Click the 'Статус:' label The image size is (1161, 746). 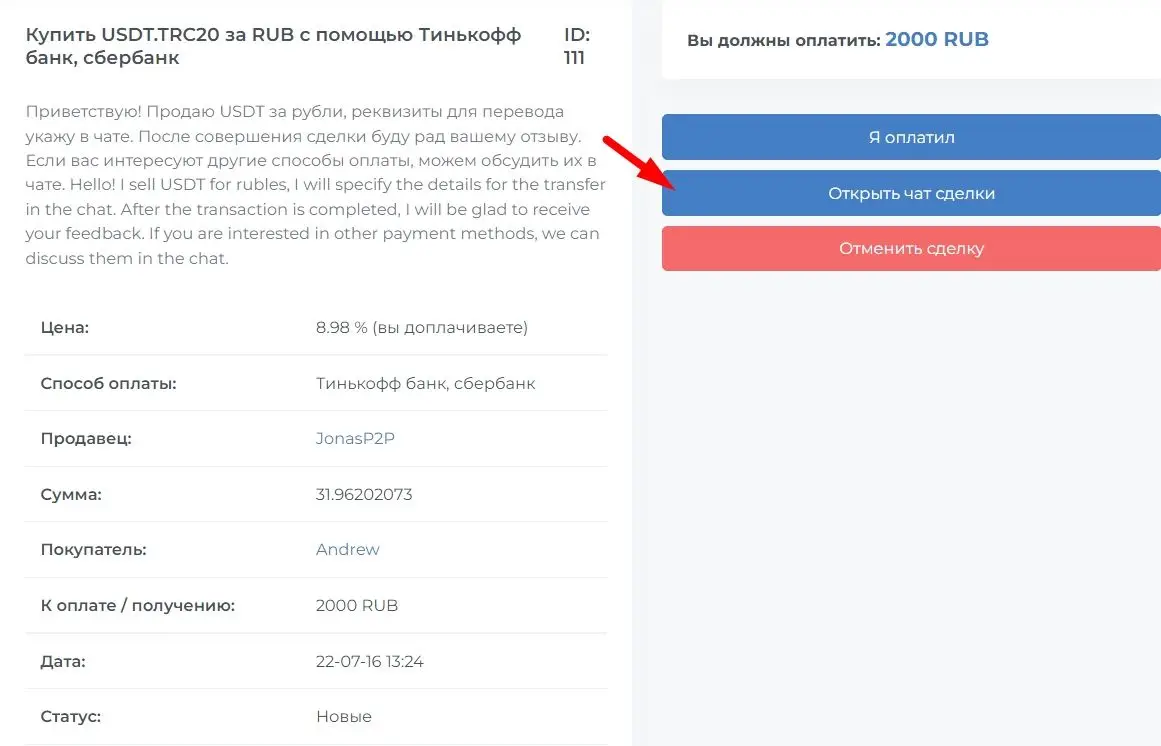(x=70, y=716)
